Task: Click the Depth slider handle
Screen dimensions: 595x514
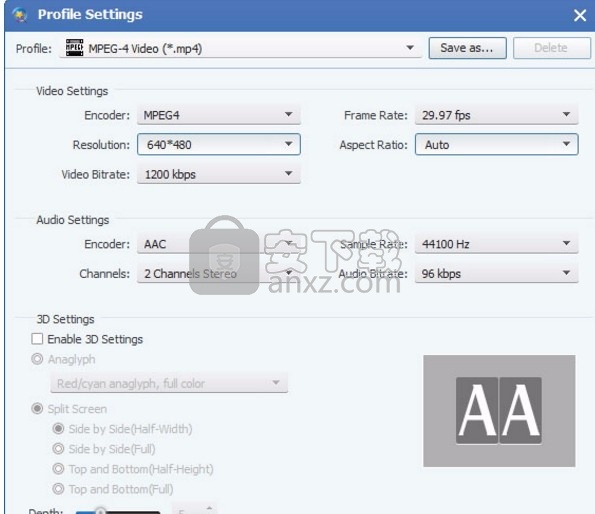Action: click(x=100, y=511)
